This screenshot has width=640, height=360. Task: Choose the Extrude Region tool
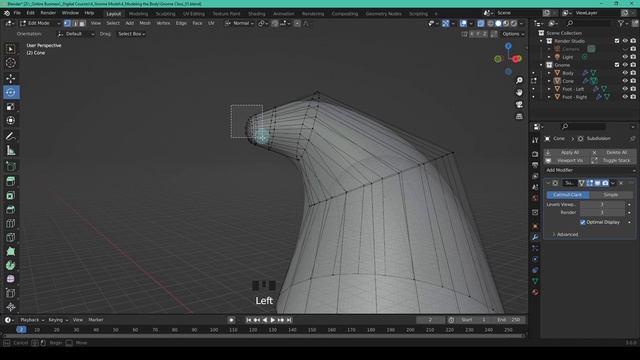(x=11, y=181)
